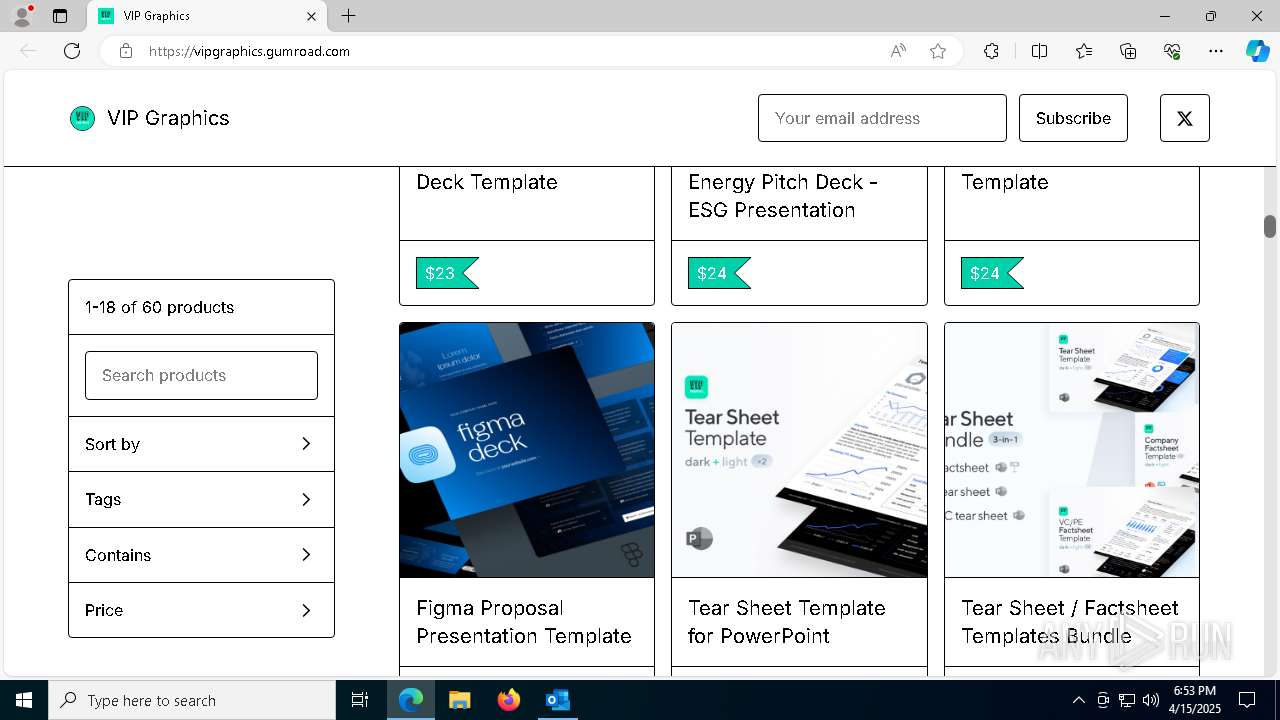This screenshot has width=1280, height=720.
Task: Open Tear Sheet Template for PowerPoint link
Action: [x=787, y=622]
